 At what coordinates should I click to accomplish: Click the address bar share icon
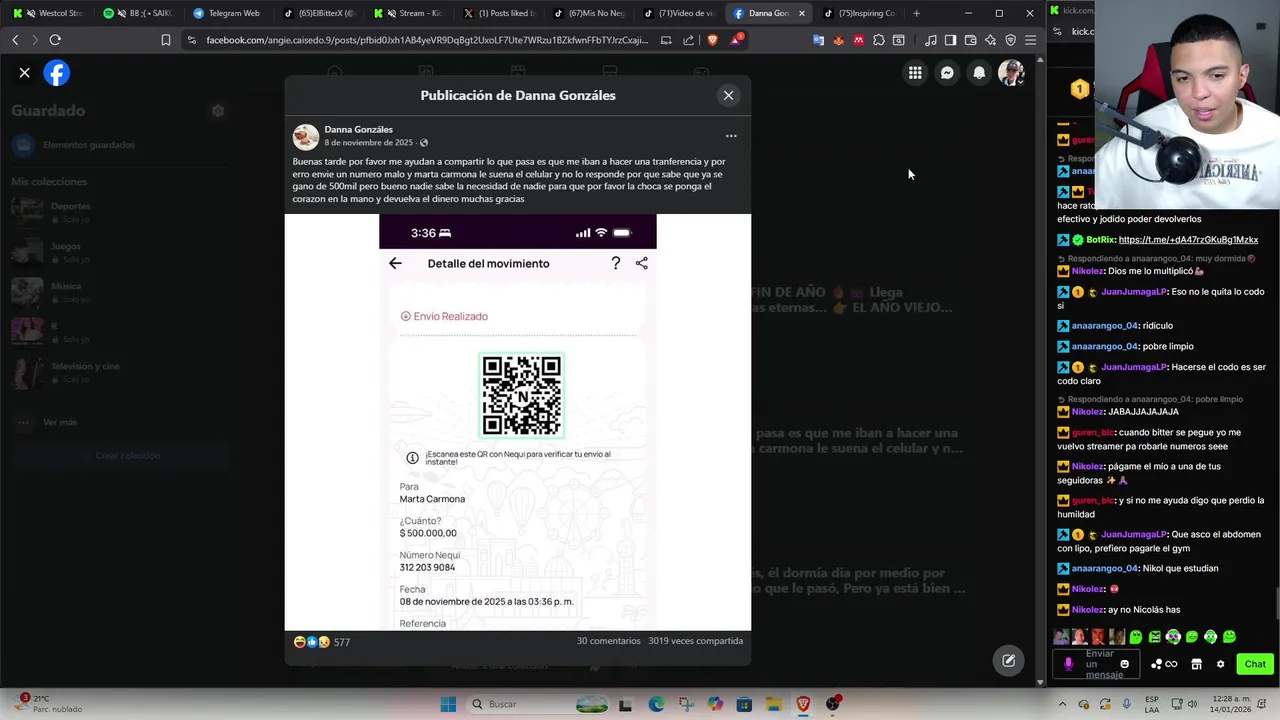pyautogui.click(x=688, y=40)
